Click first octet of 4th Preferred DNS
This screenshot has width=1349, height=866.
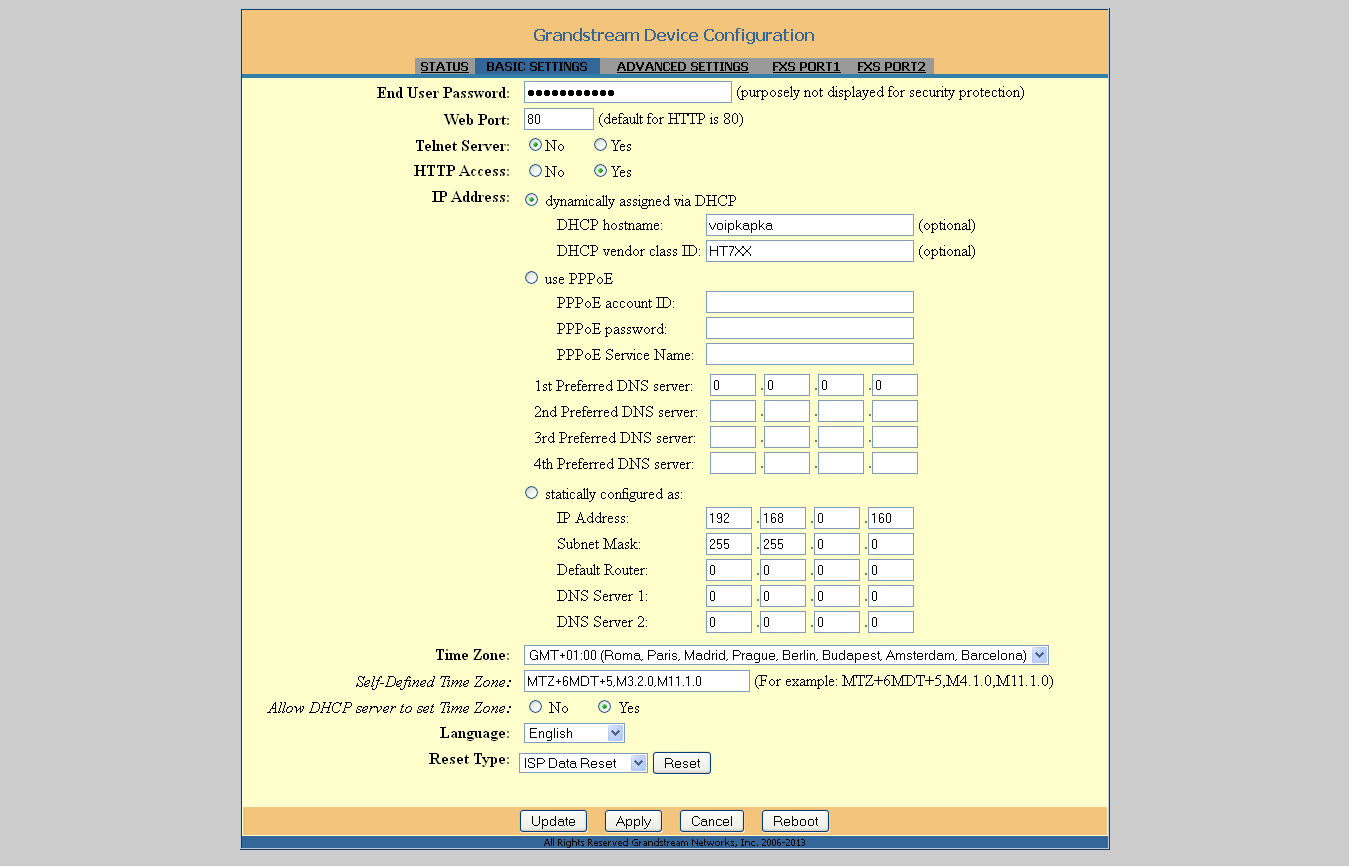(x=733, y=463)
